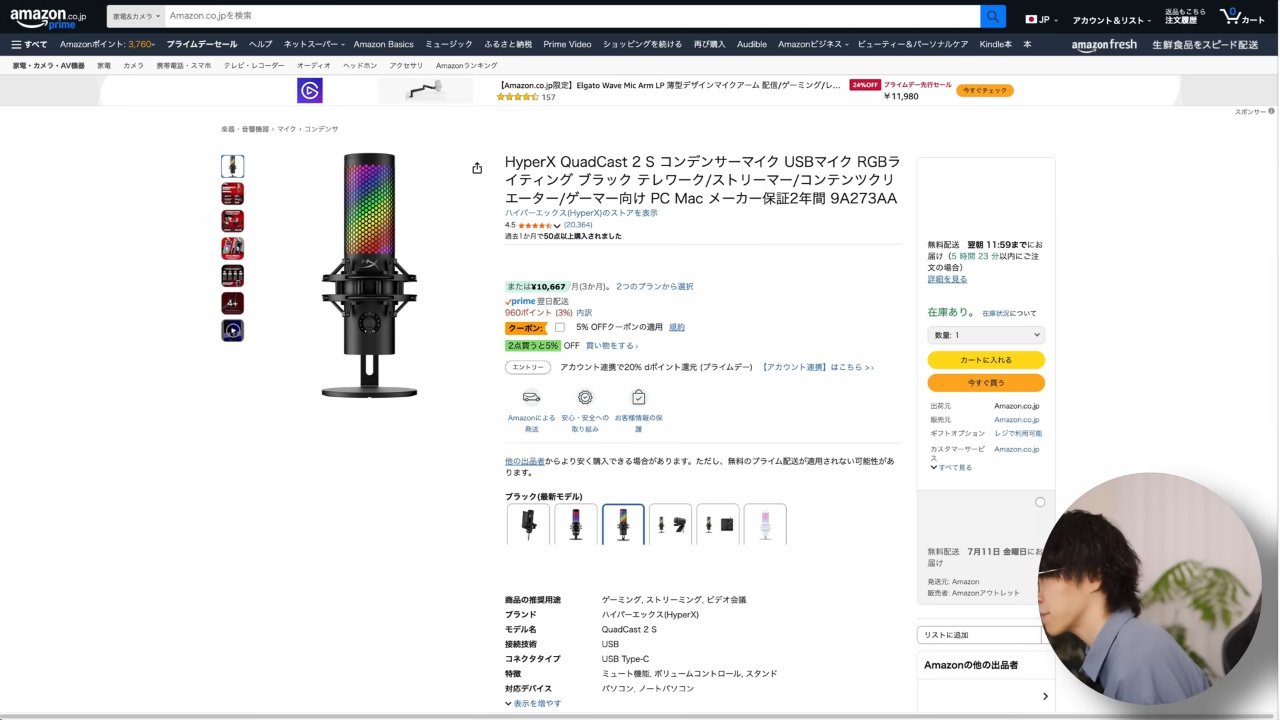Viewport: 1280px width, 720px height.
Task: Select fifth product image thumbnail
Action: [x=232, y=276]
